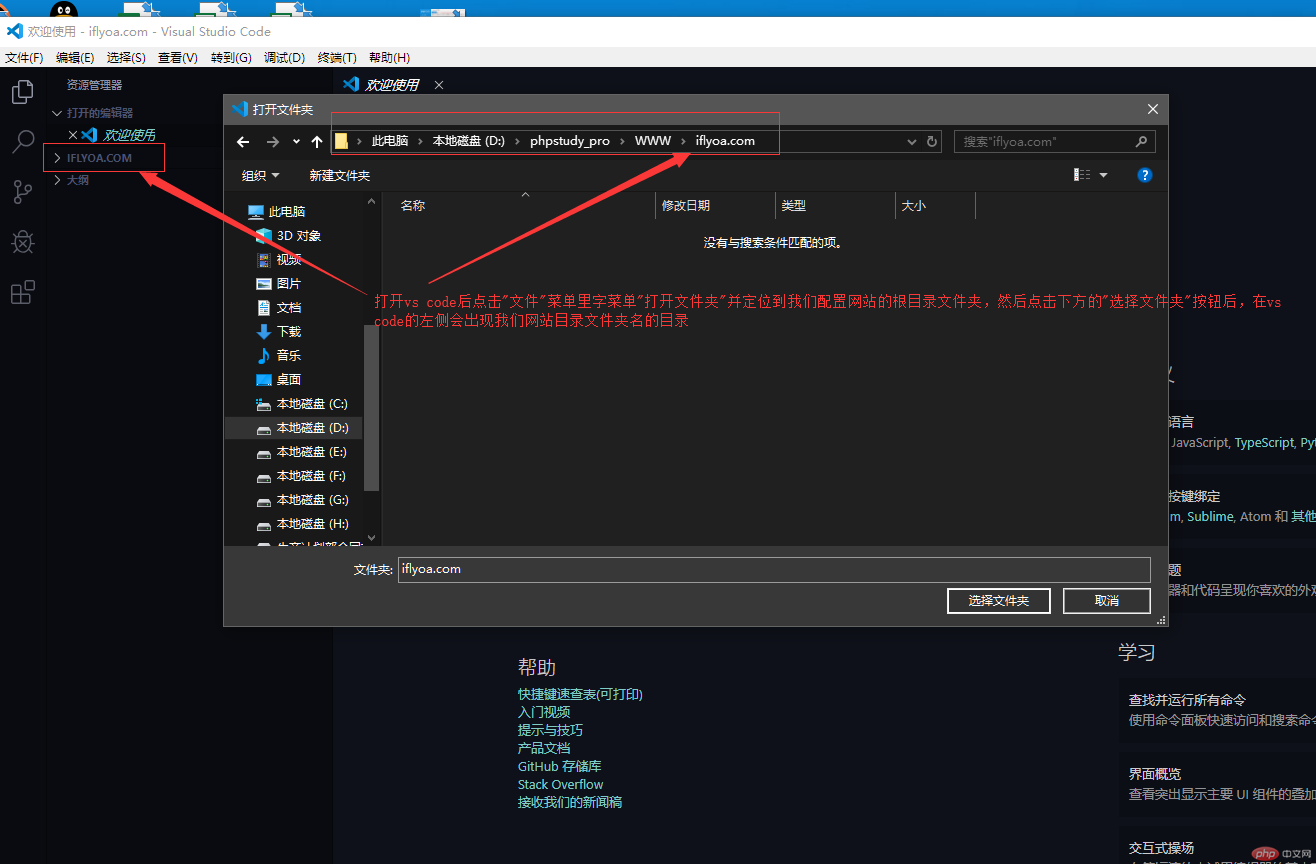Image resolution: width=1316 pixels, height=864 pixels.
Task: Click the search magnifier icon in the dialog
Action: coord(1141,142)
